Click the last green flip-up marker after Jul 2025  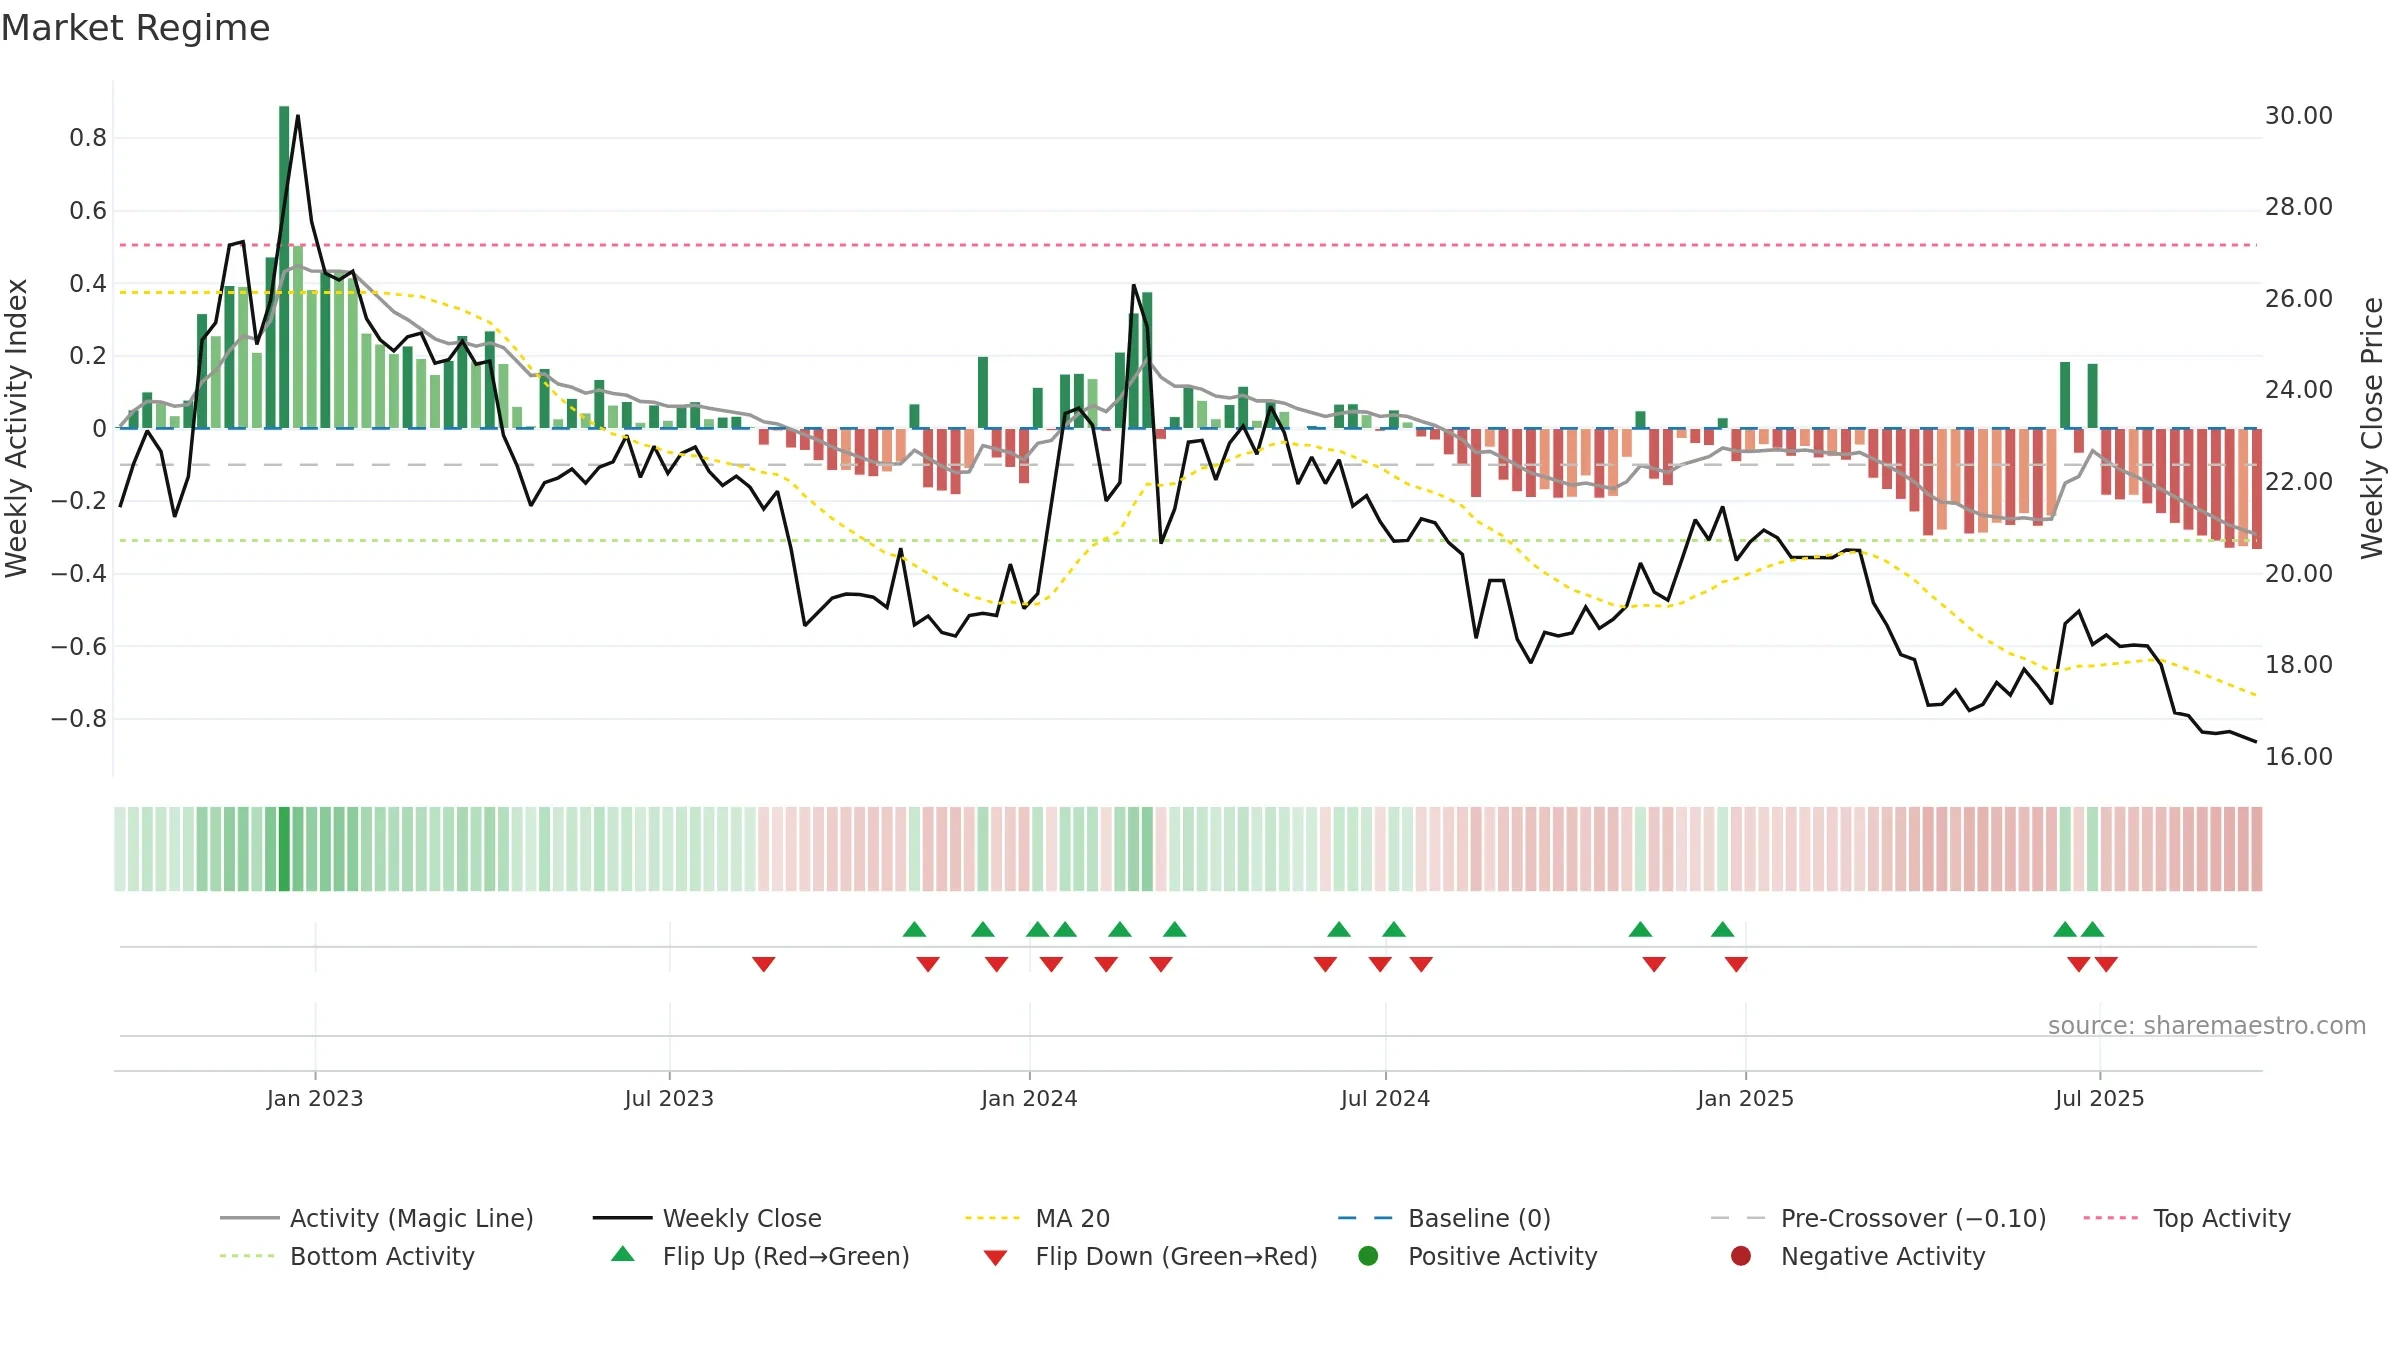coord(2093,929)
